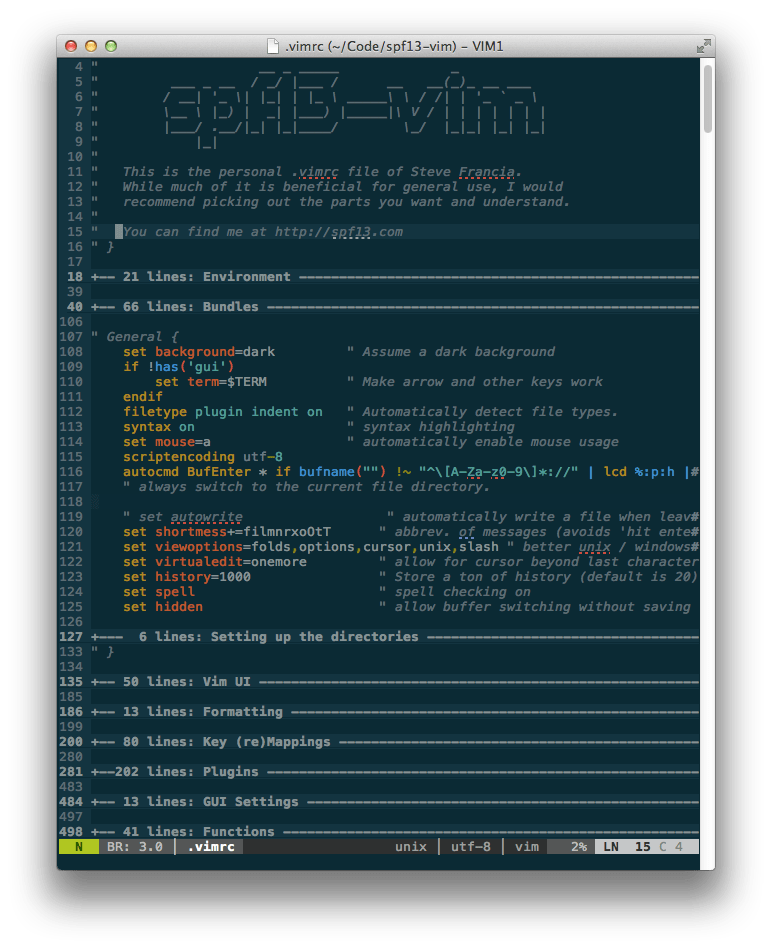Click the 'set history=1000' line
The width and height of the screenshot is (772, 949).
[187, 577]
